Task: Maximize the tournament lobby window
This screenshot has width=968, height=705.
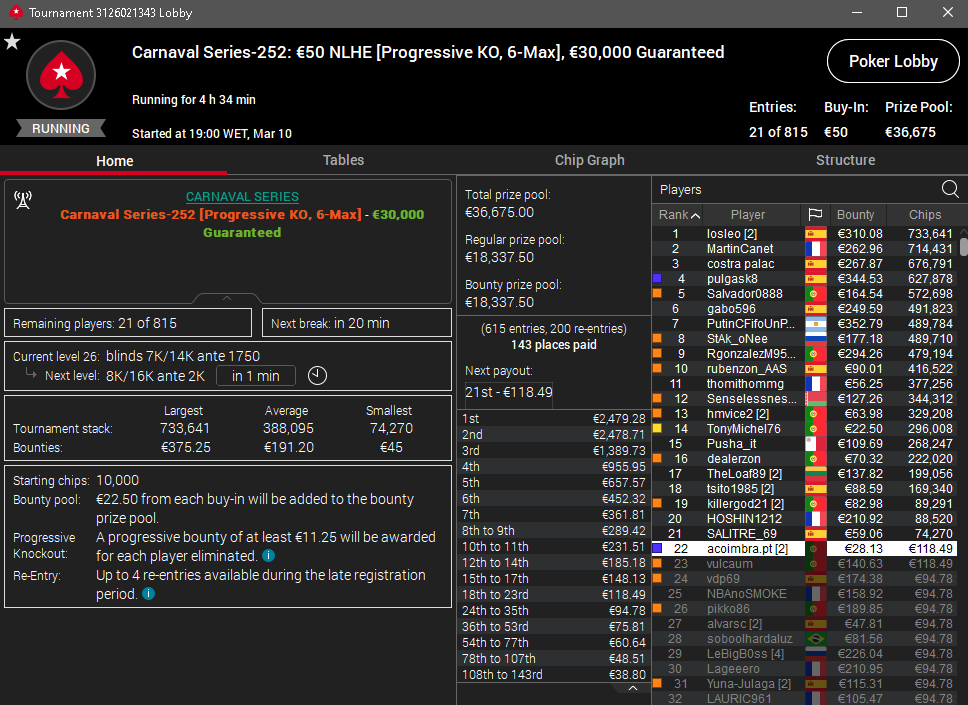Action: point(902,12)
